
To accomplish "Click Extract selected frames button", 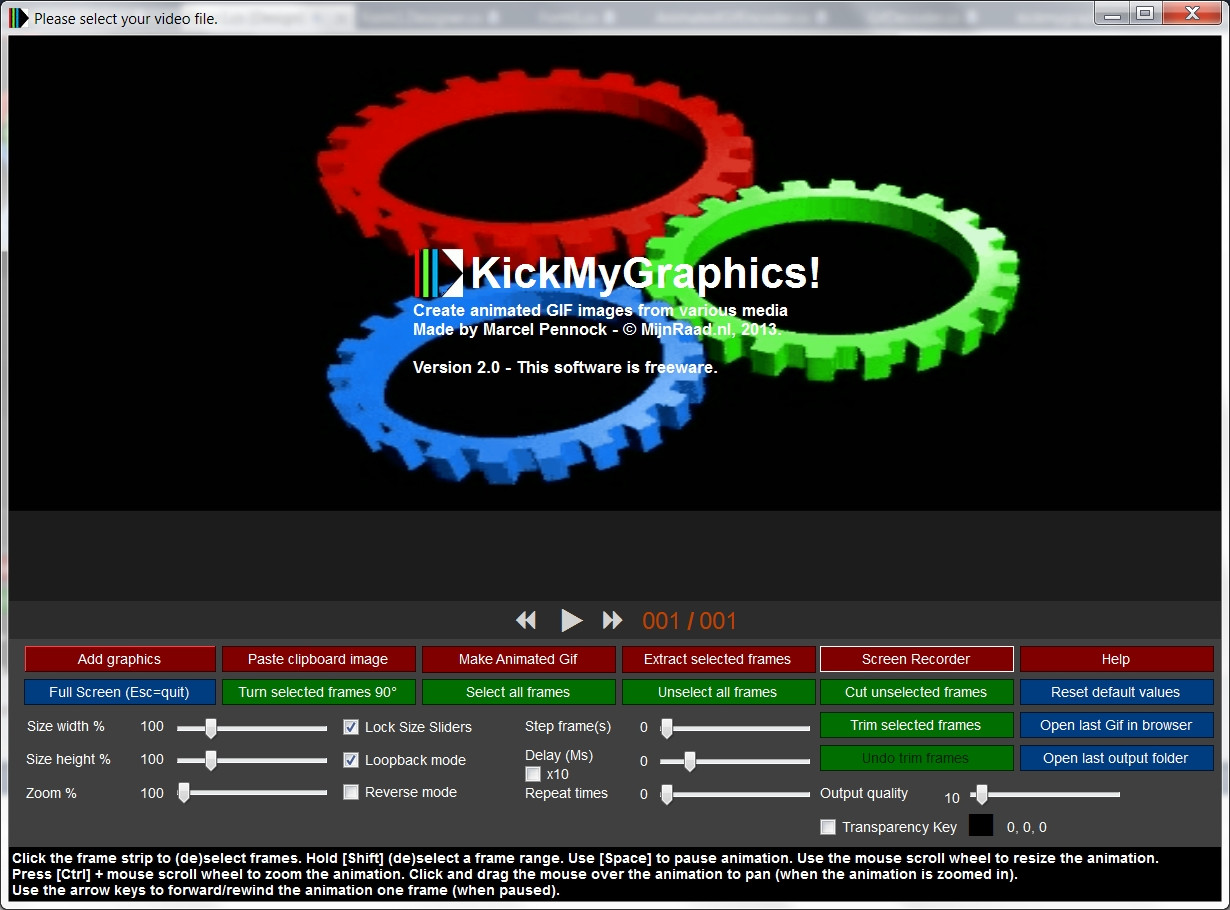I will point(717,659).
